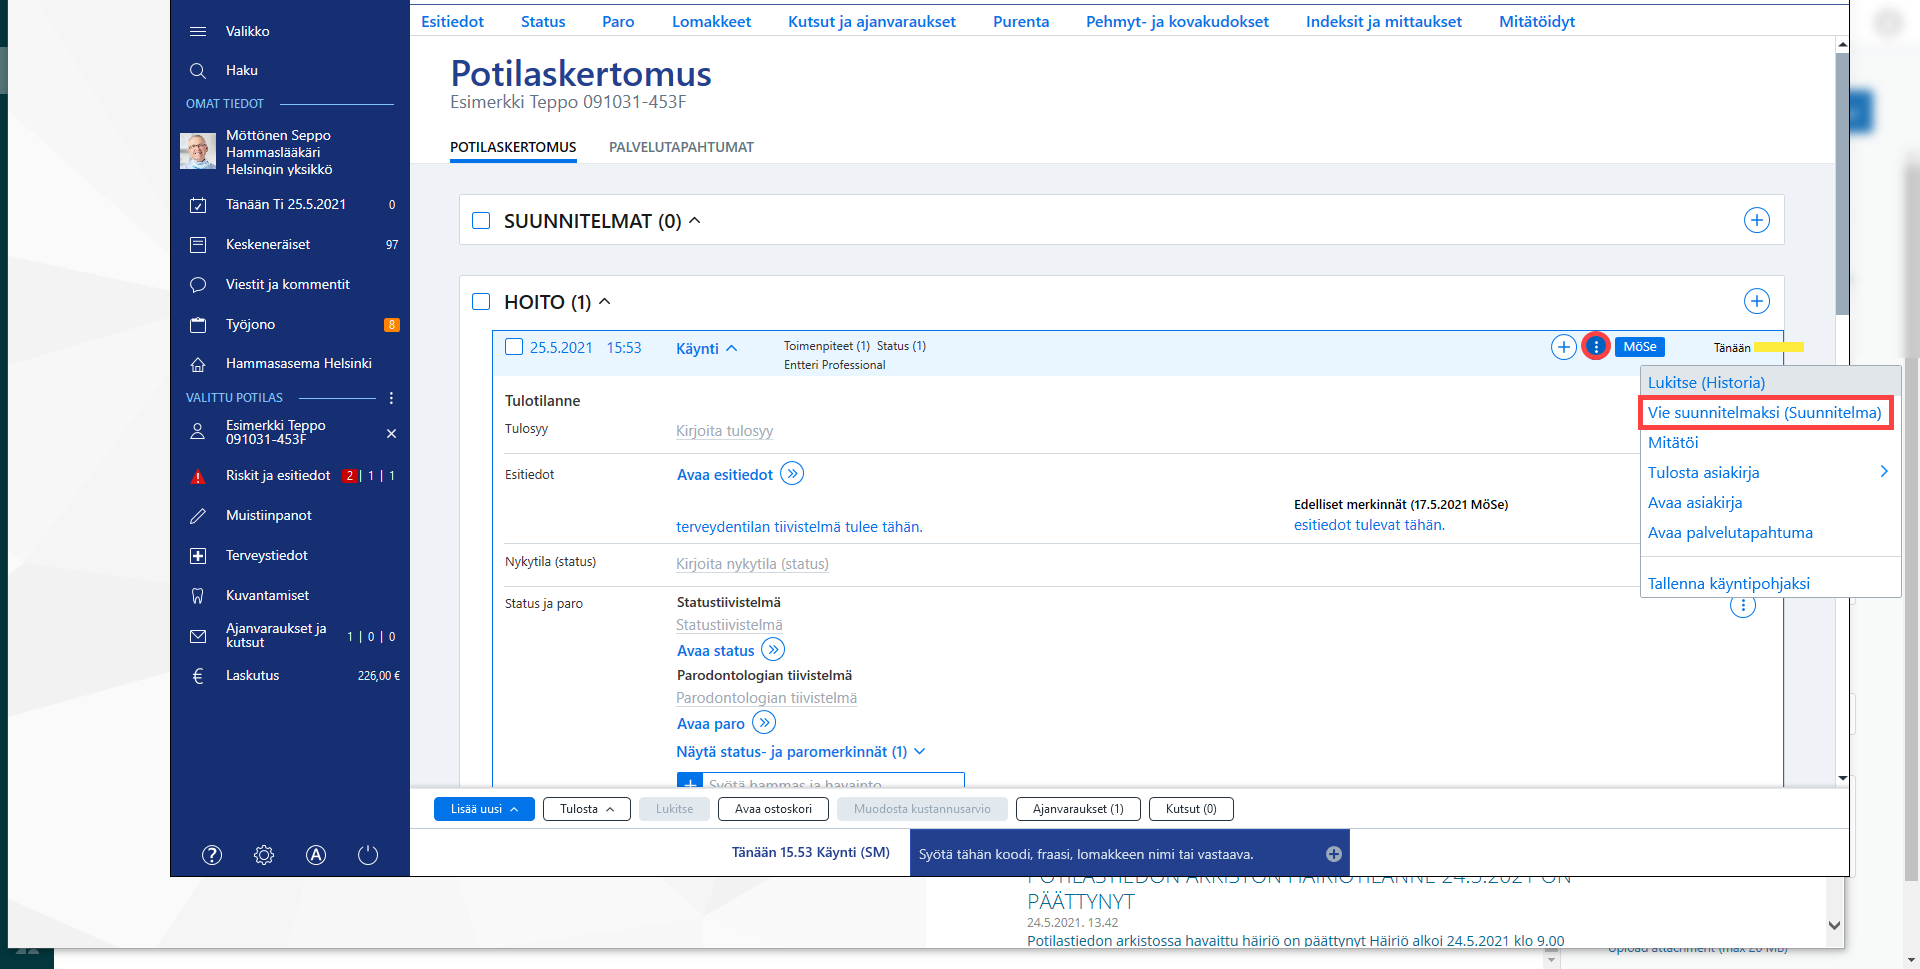
Task: Click the yellow Tänään color bar
Action: click(x=1779, y=347)
